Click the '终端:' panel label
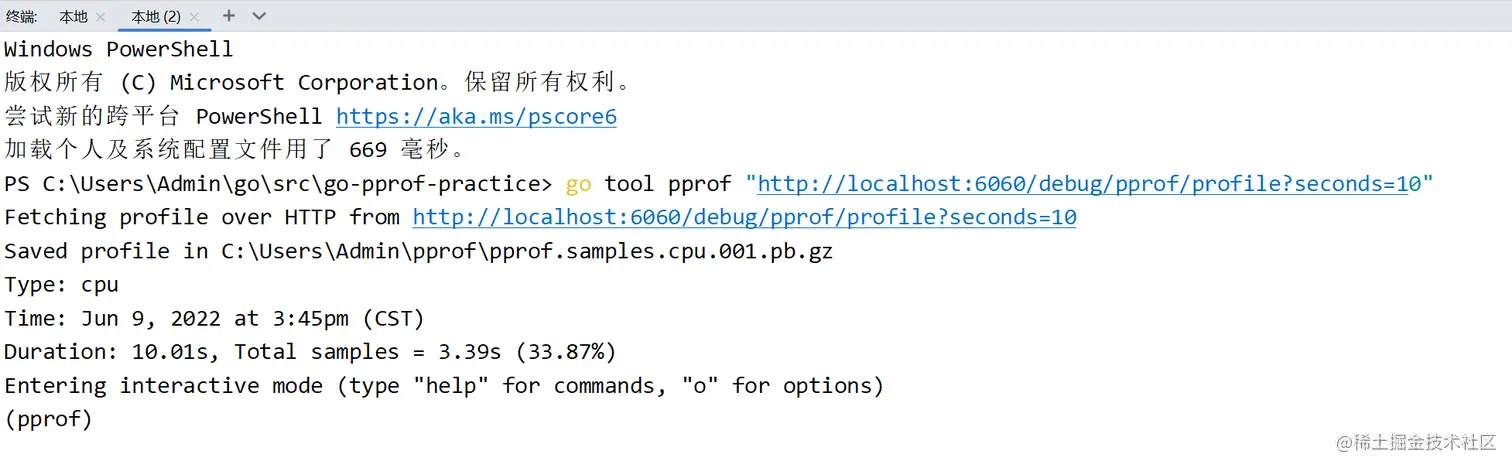Viewport: 1512px width, 468px height. [22, 16]
